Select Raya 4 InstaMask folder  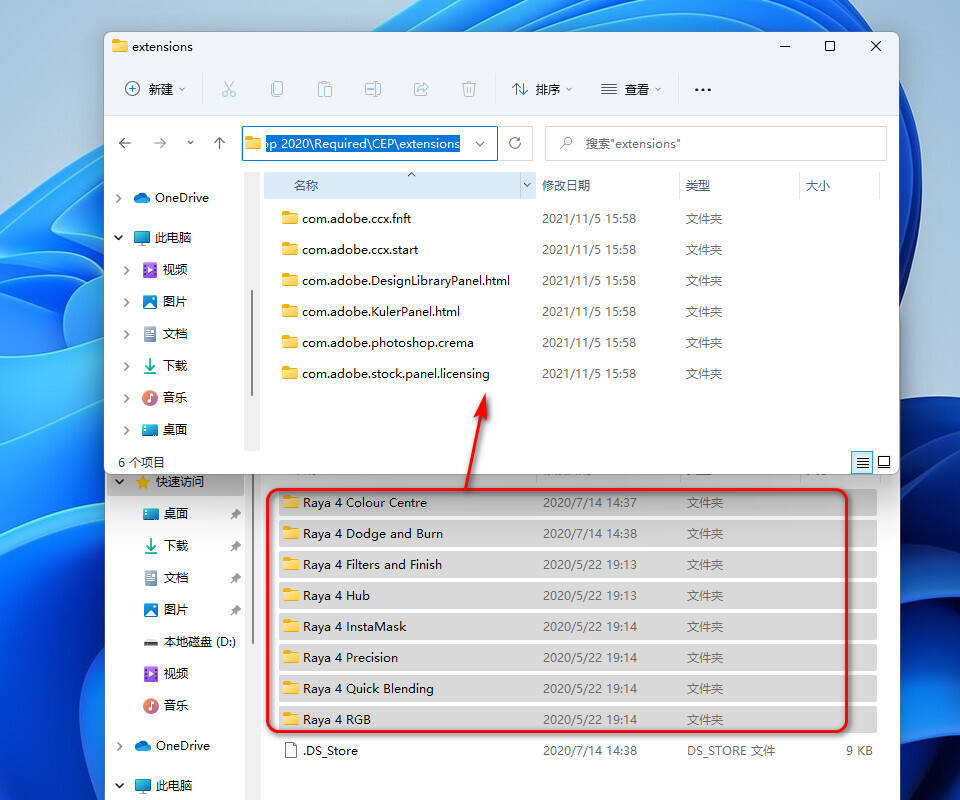(x=354, y=627)
